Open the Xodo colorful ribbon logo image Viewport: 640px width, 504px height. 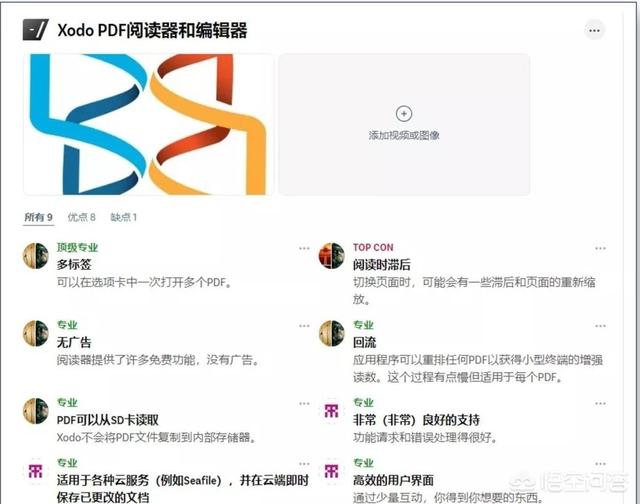point(148,124)
